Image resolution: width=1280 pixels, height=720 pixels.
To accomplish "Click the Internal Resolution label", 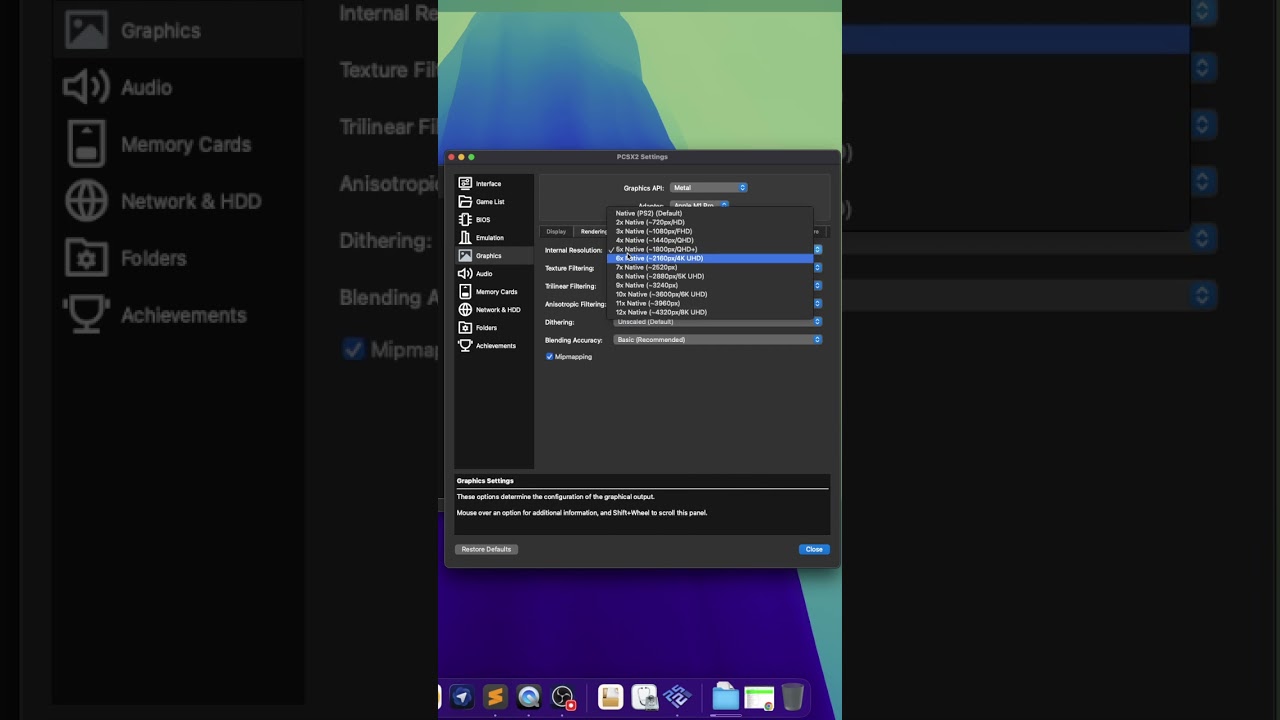I will 574,250.
